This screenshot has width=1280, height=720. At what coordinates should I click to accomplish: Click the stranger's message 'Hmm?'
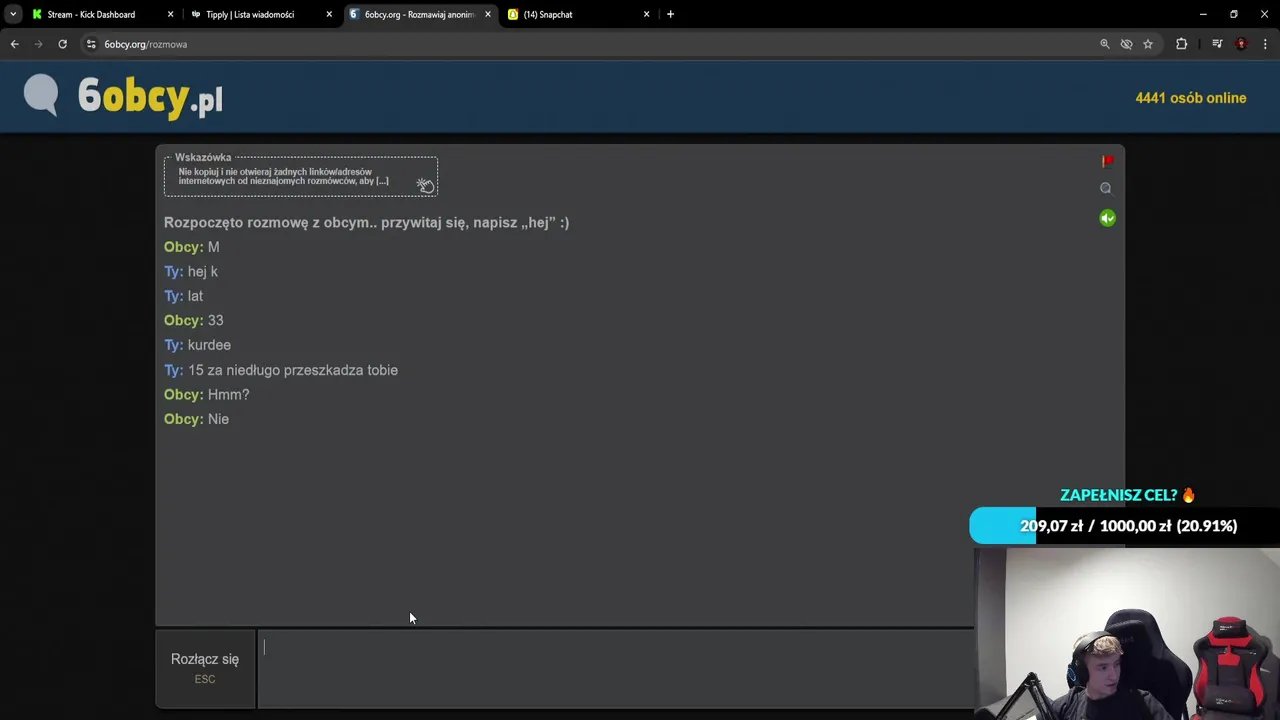click(x=228, y=394)
